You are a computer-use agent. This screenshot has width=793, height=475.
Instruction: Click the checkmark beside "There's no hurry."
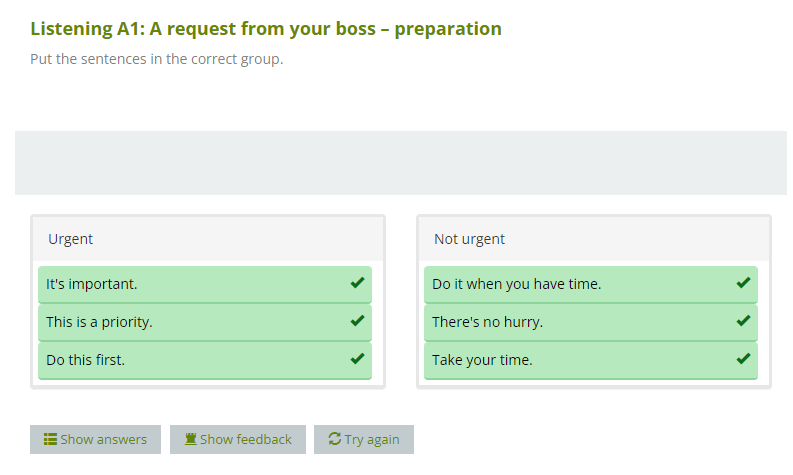coord(743,321)
